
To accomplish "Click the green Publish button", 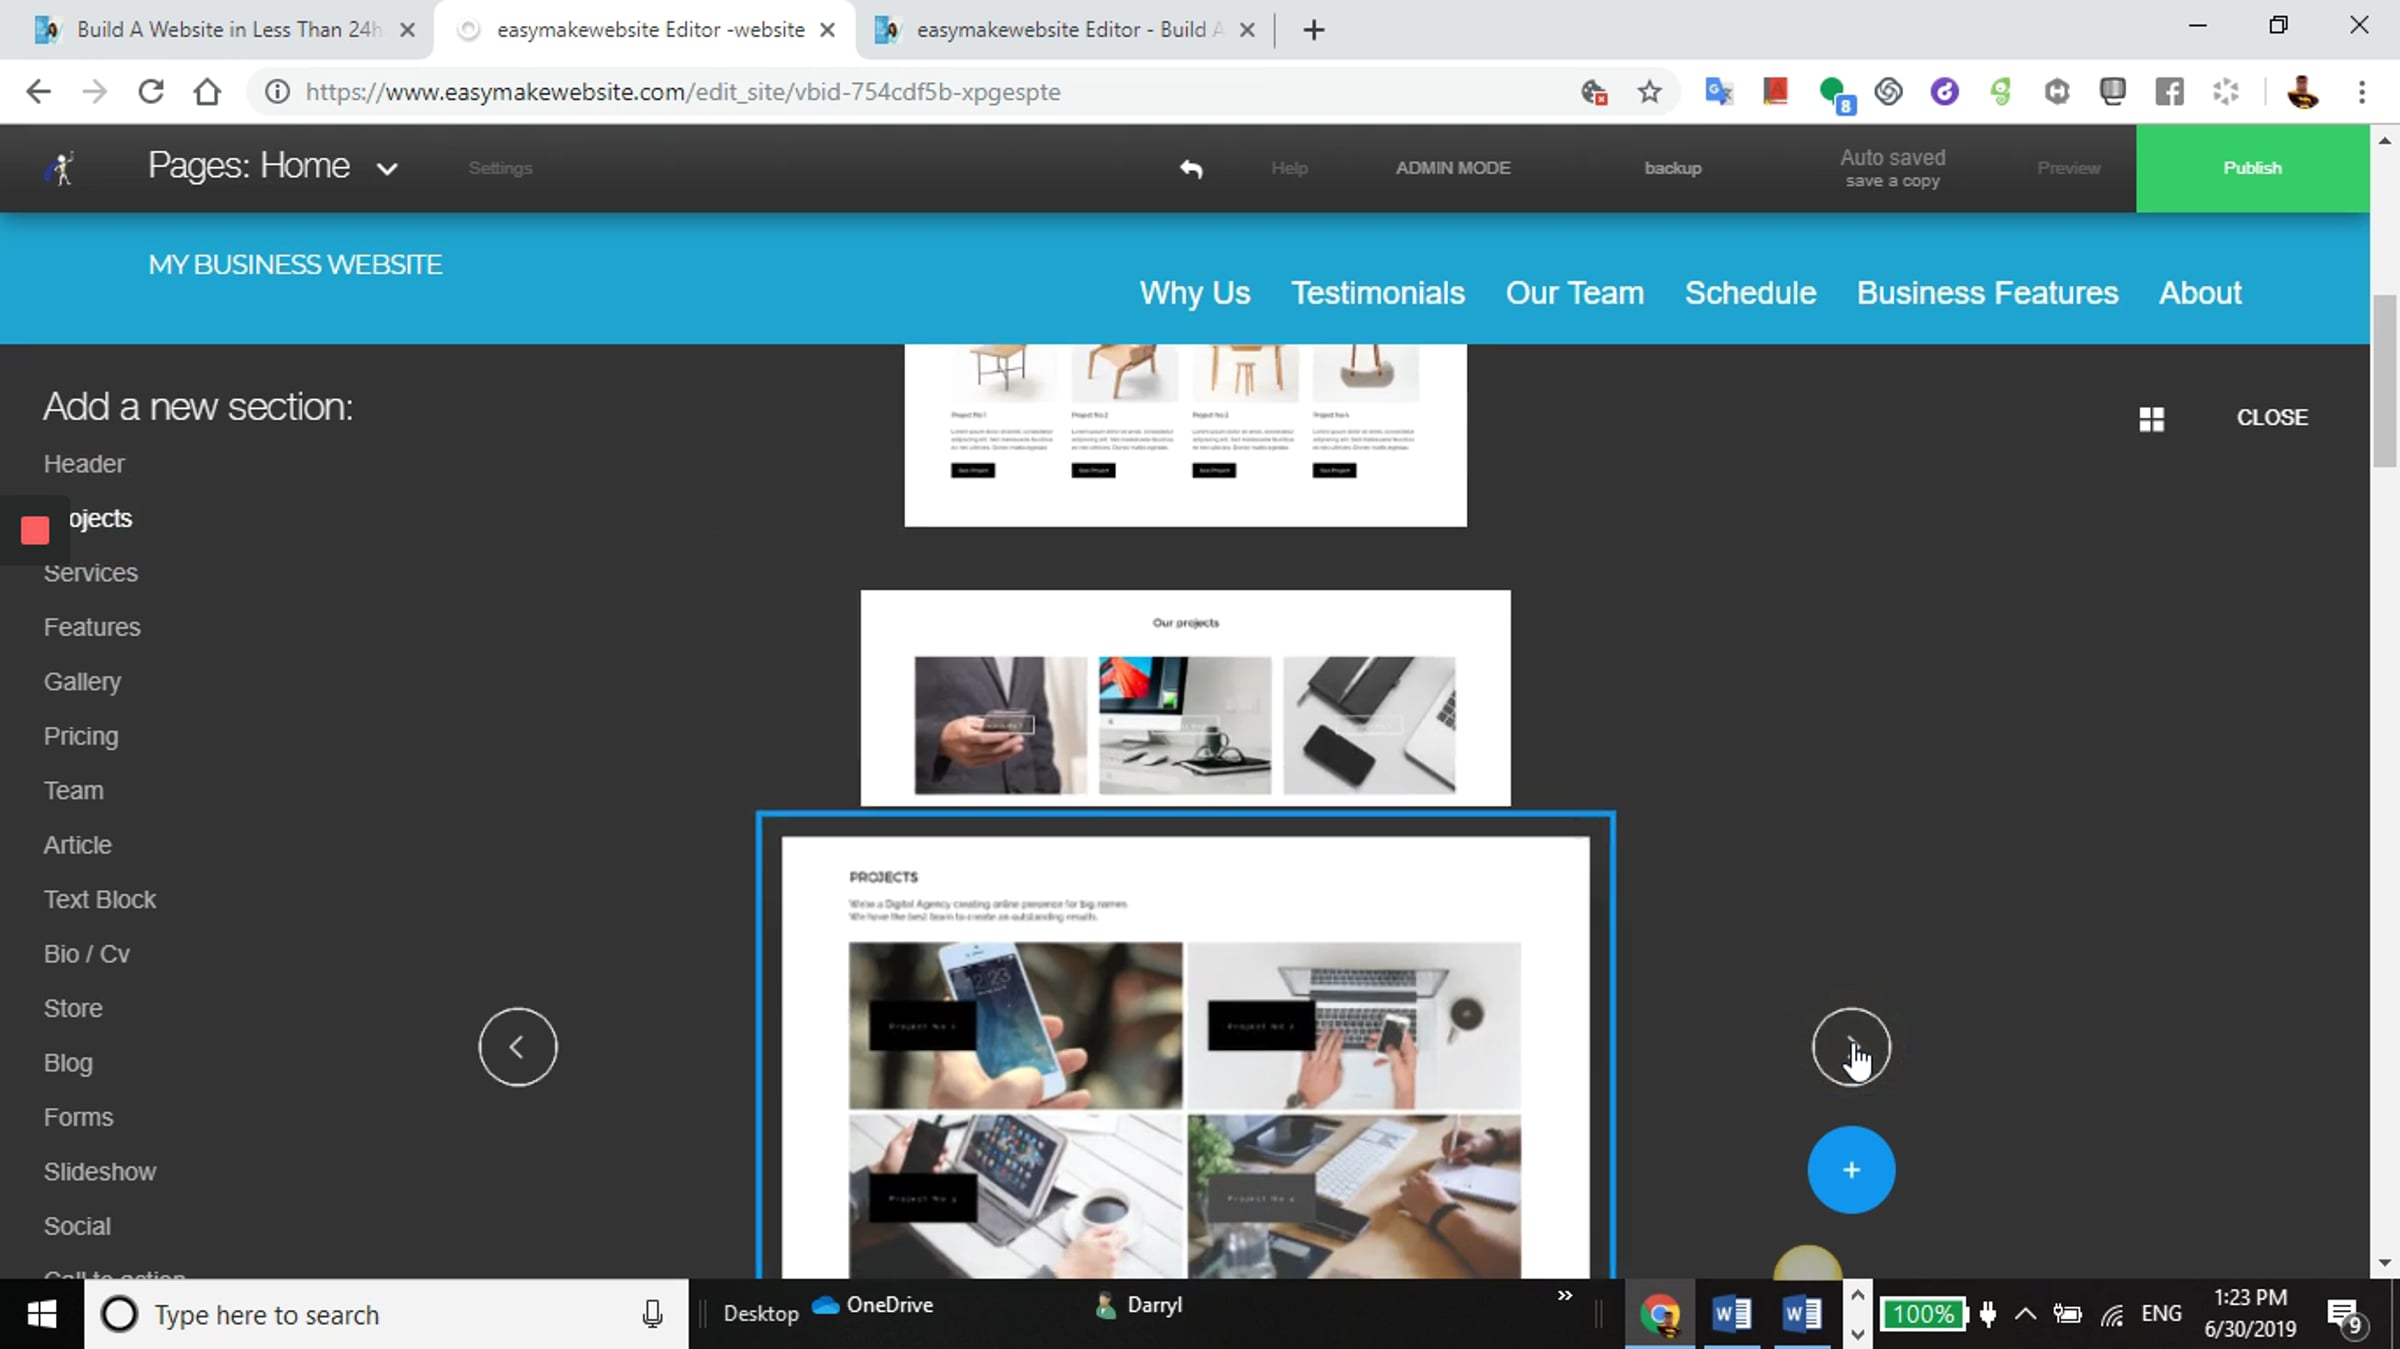I will pos(2252,168).
